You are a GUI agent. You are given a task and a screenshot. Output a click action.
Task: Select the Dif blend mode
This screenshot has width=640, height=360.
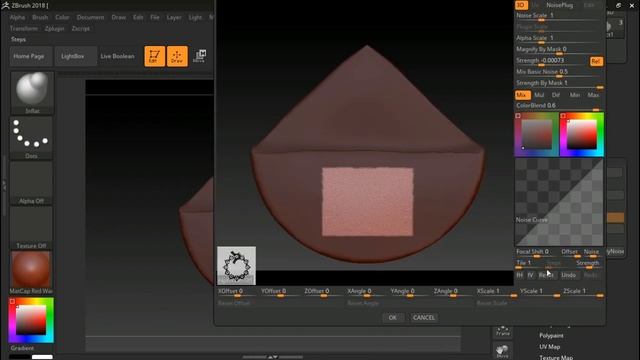(556, 95)
